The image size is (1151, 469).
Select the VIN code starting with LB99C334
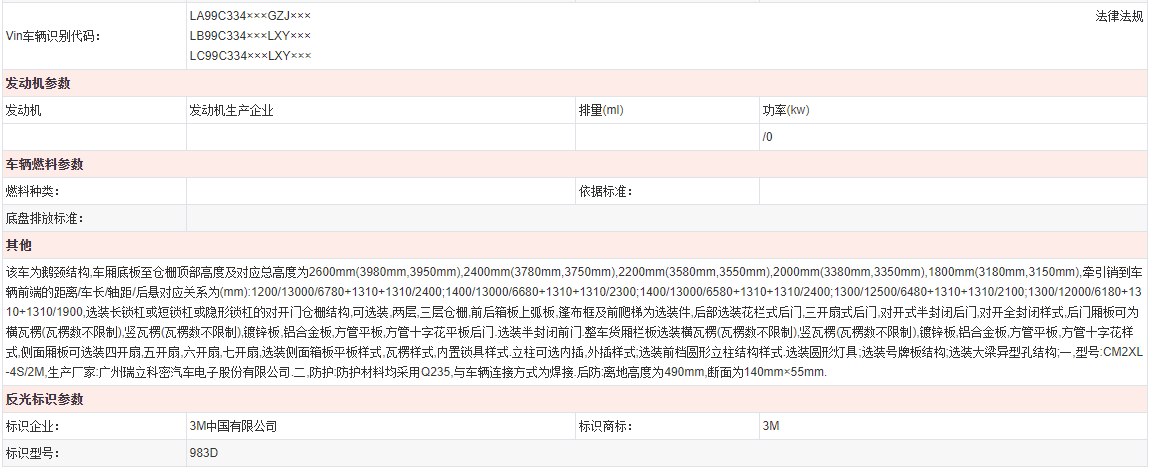[x=250, y=36]
